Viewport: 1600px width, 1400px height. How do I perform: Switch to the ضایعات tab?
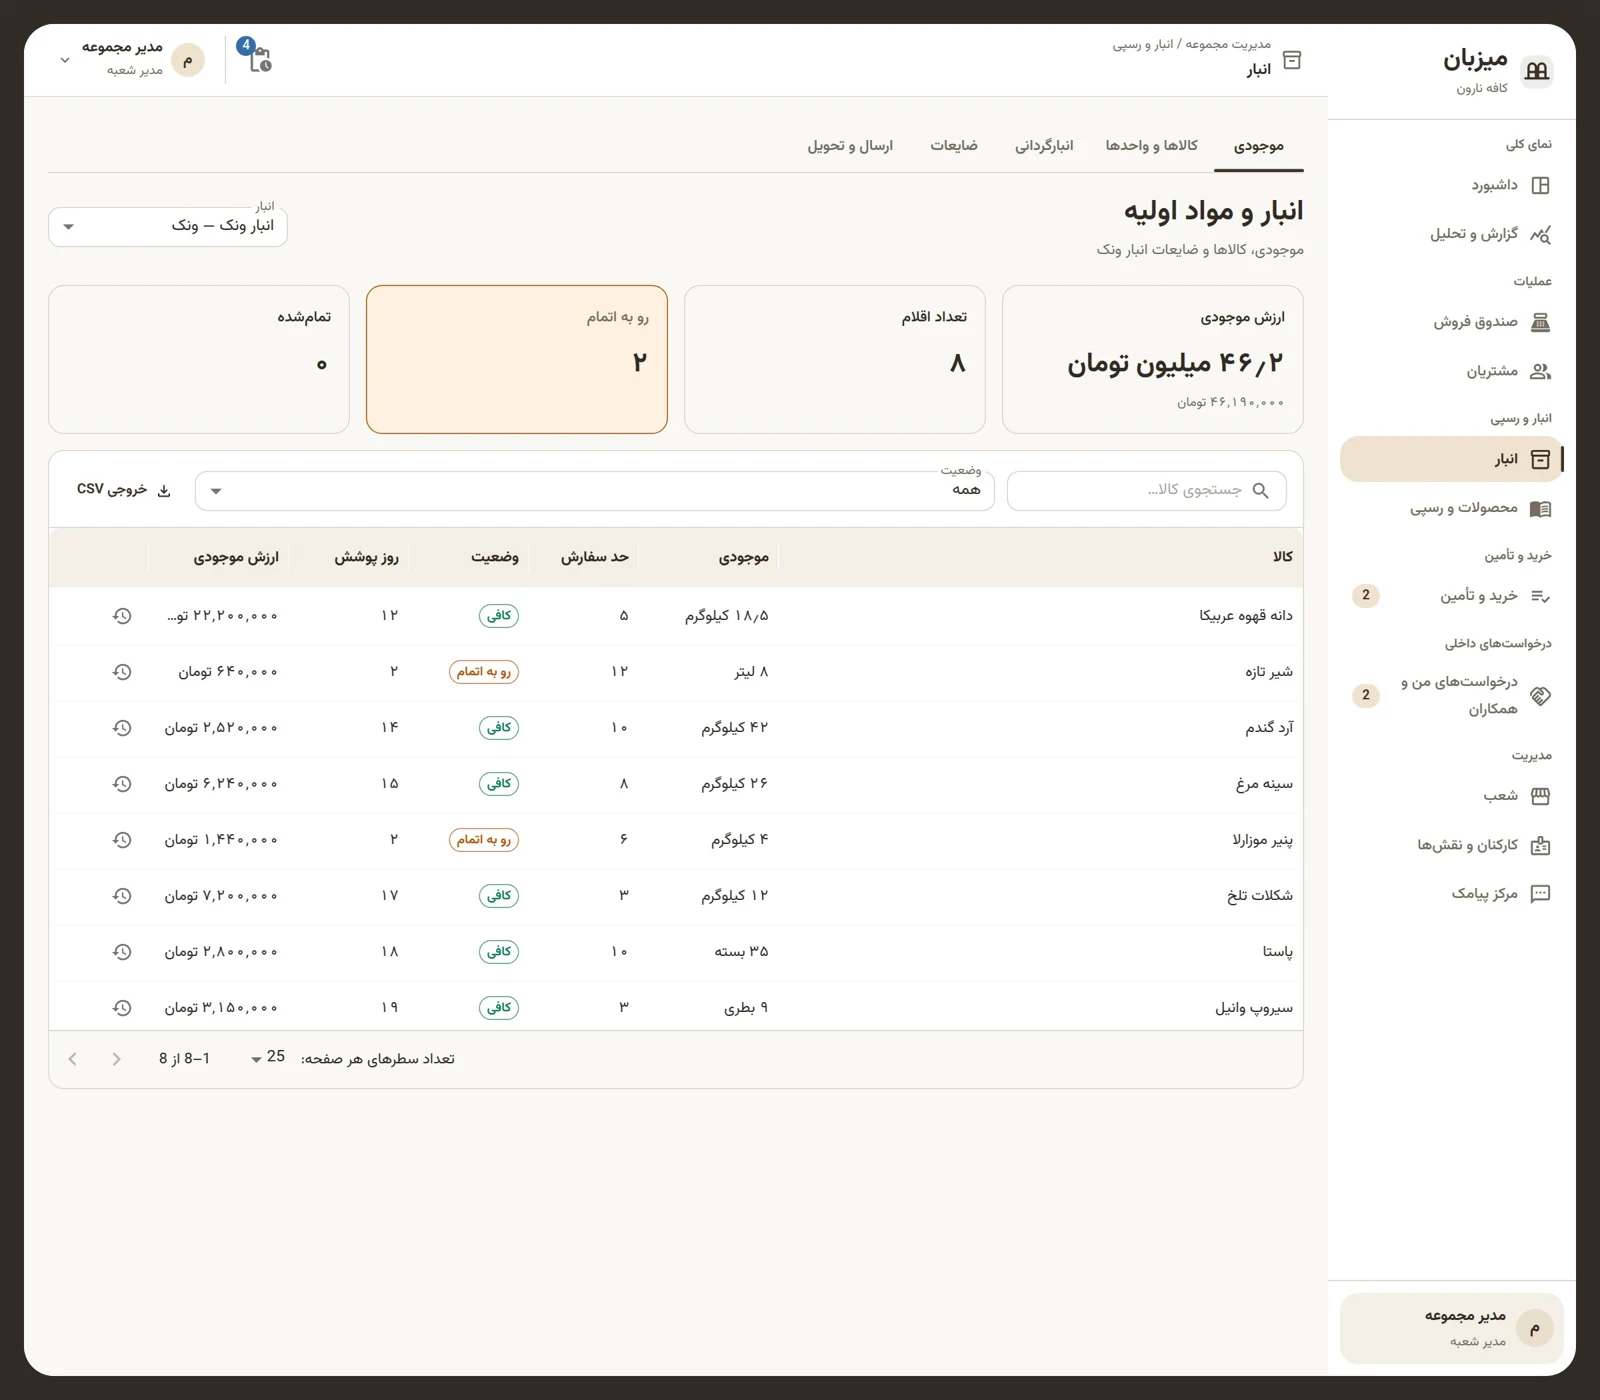pos(954,146)
